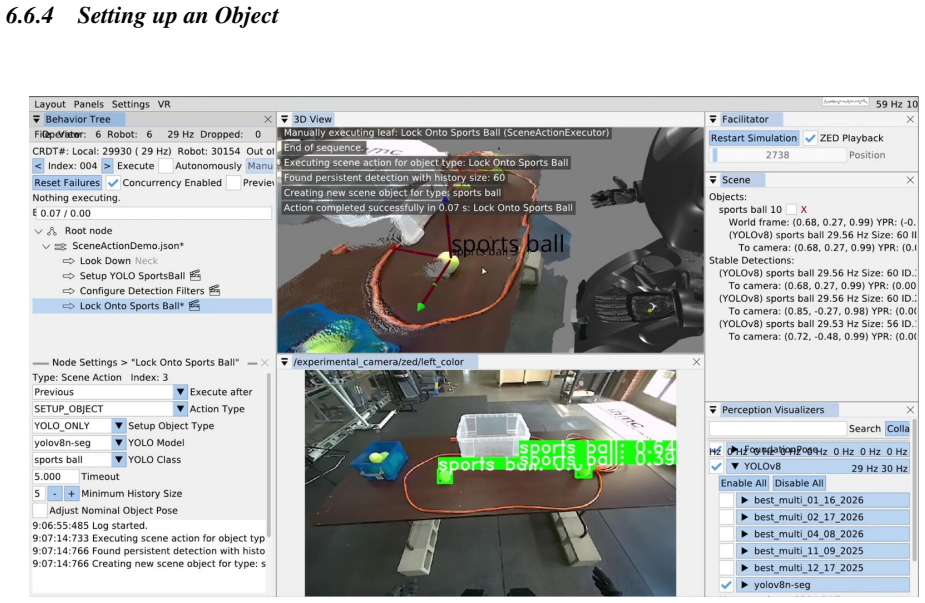Collapse the Root node tree chevron

[x=38, y=231]
